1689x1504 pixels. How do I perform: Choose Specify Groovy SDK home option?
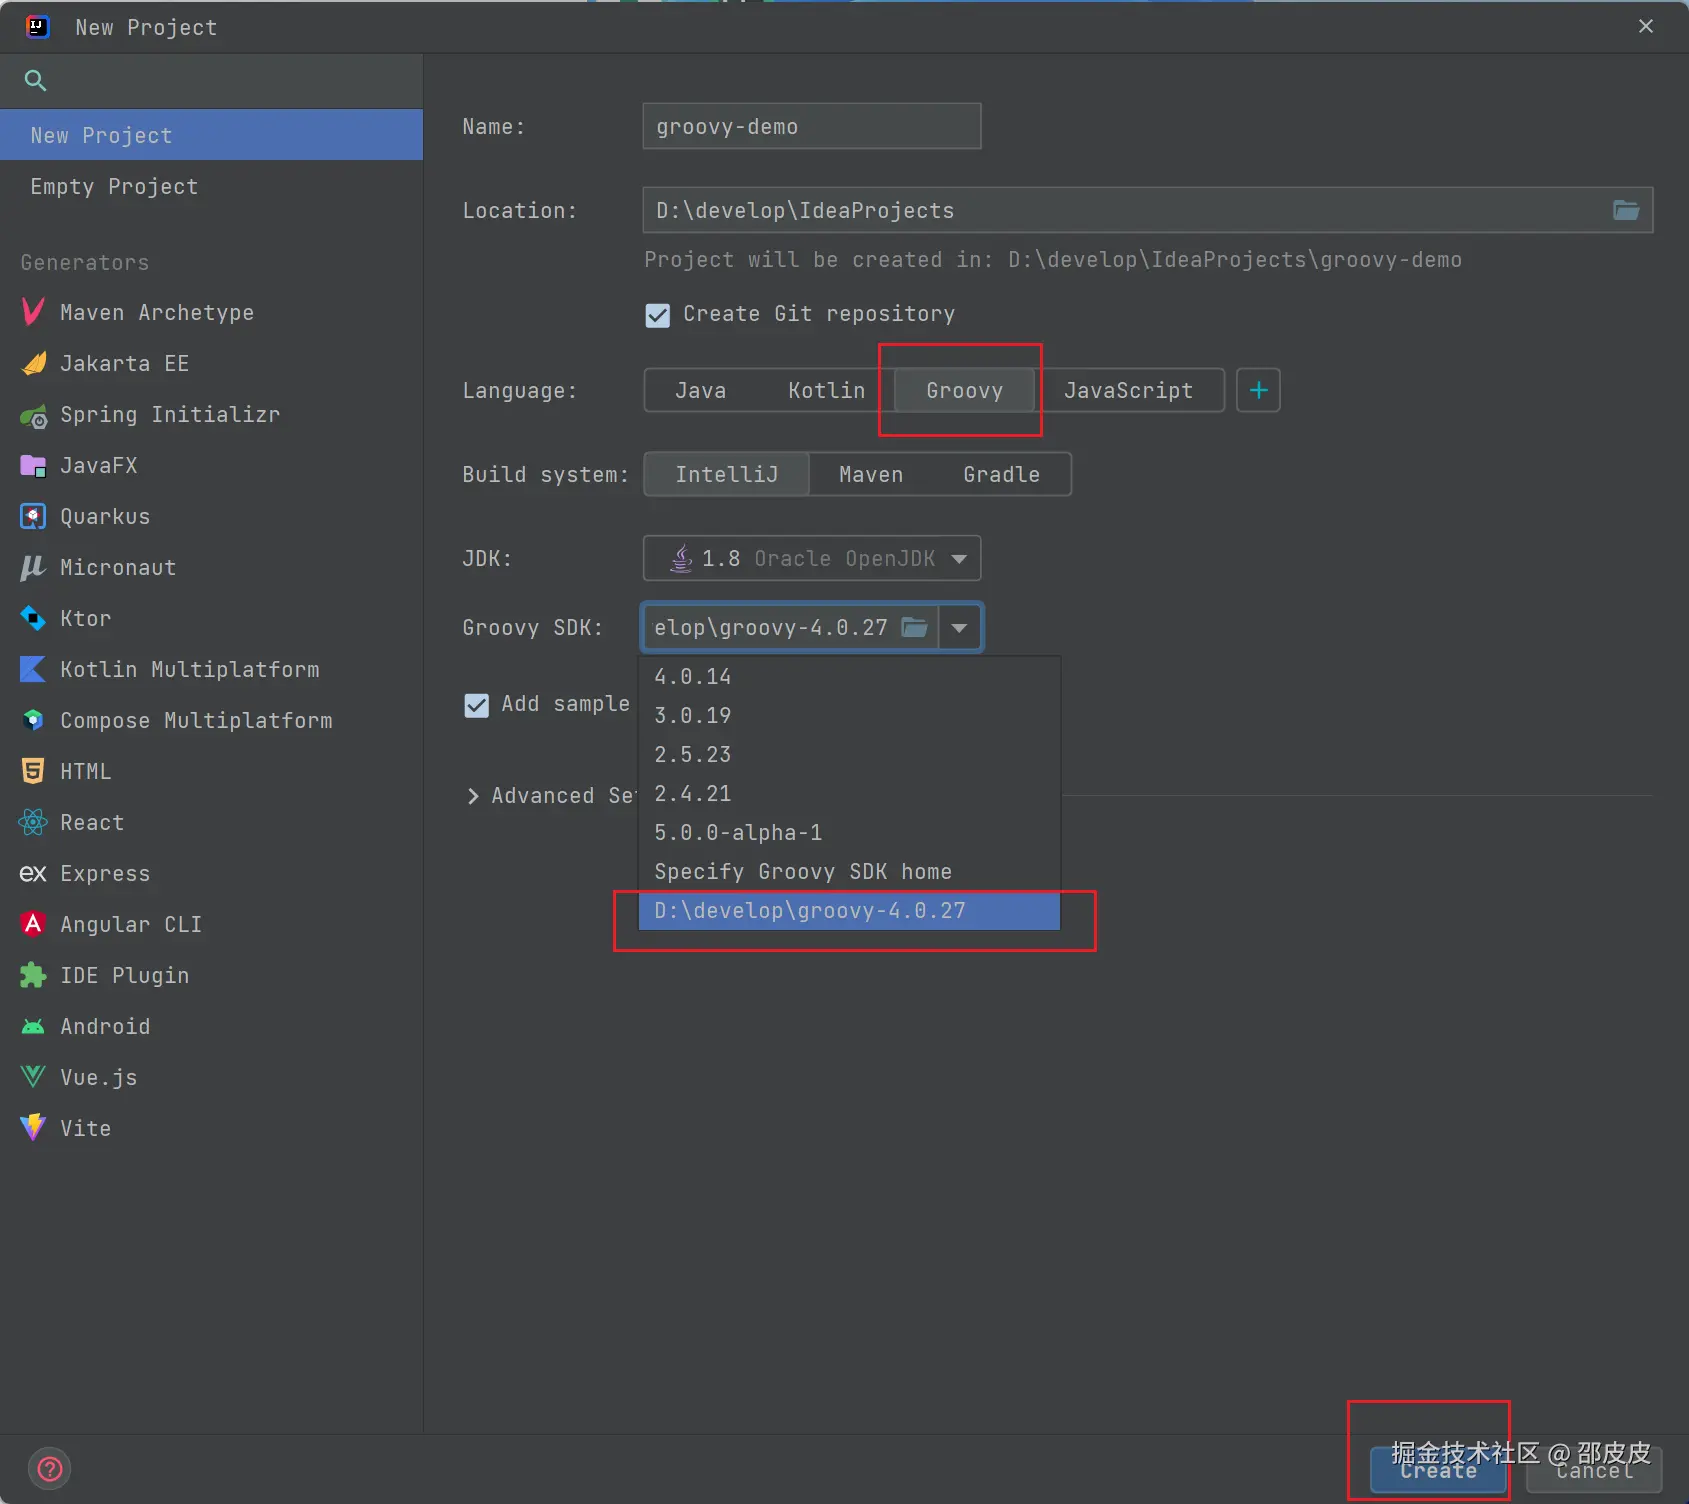(x=849, y=872)
